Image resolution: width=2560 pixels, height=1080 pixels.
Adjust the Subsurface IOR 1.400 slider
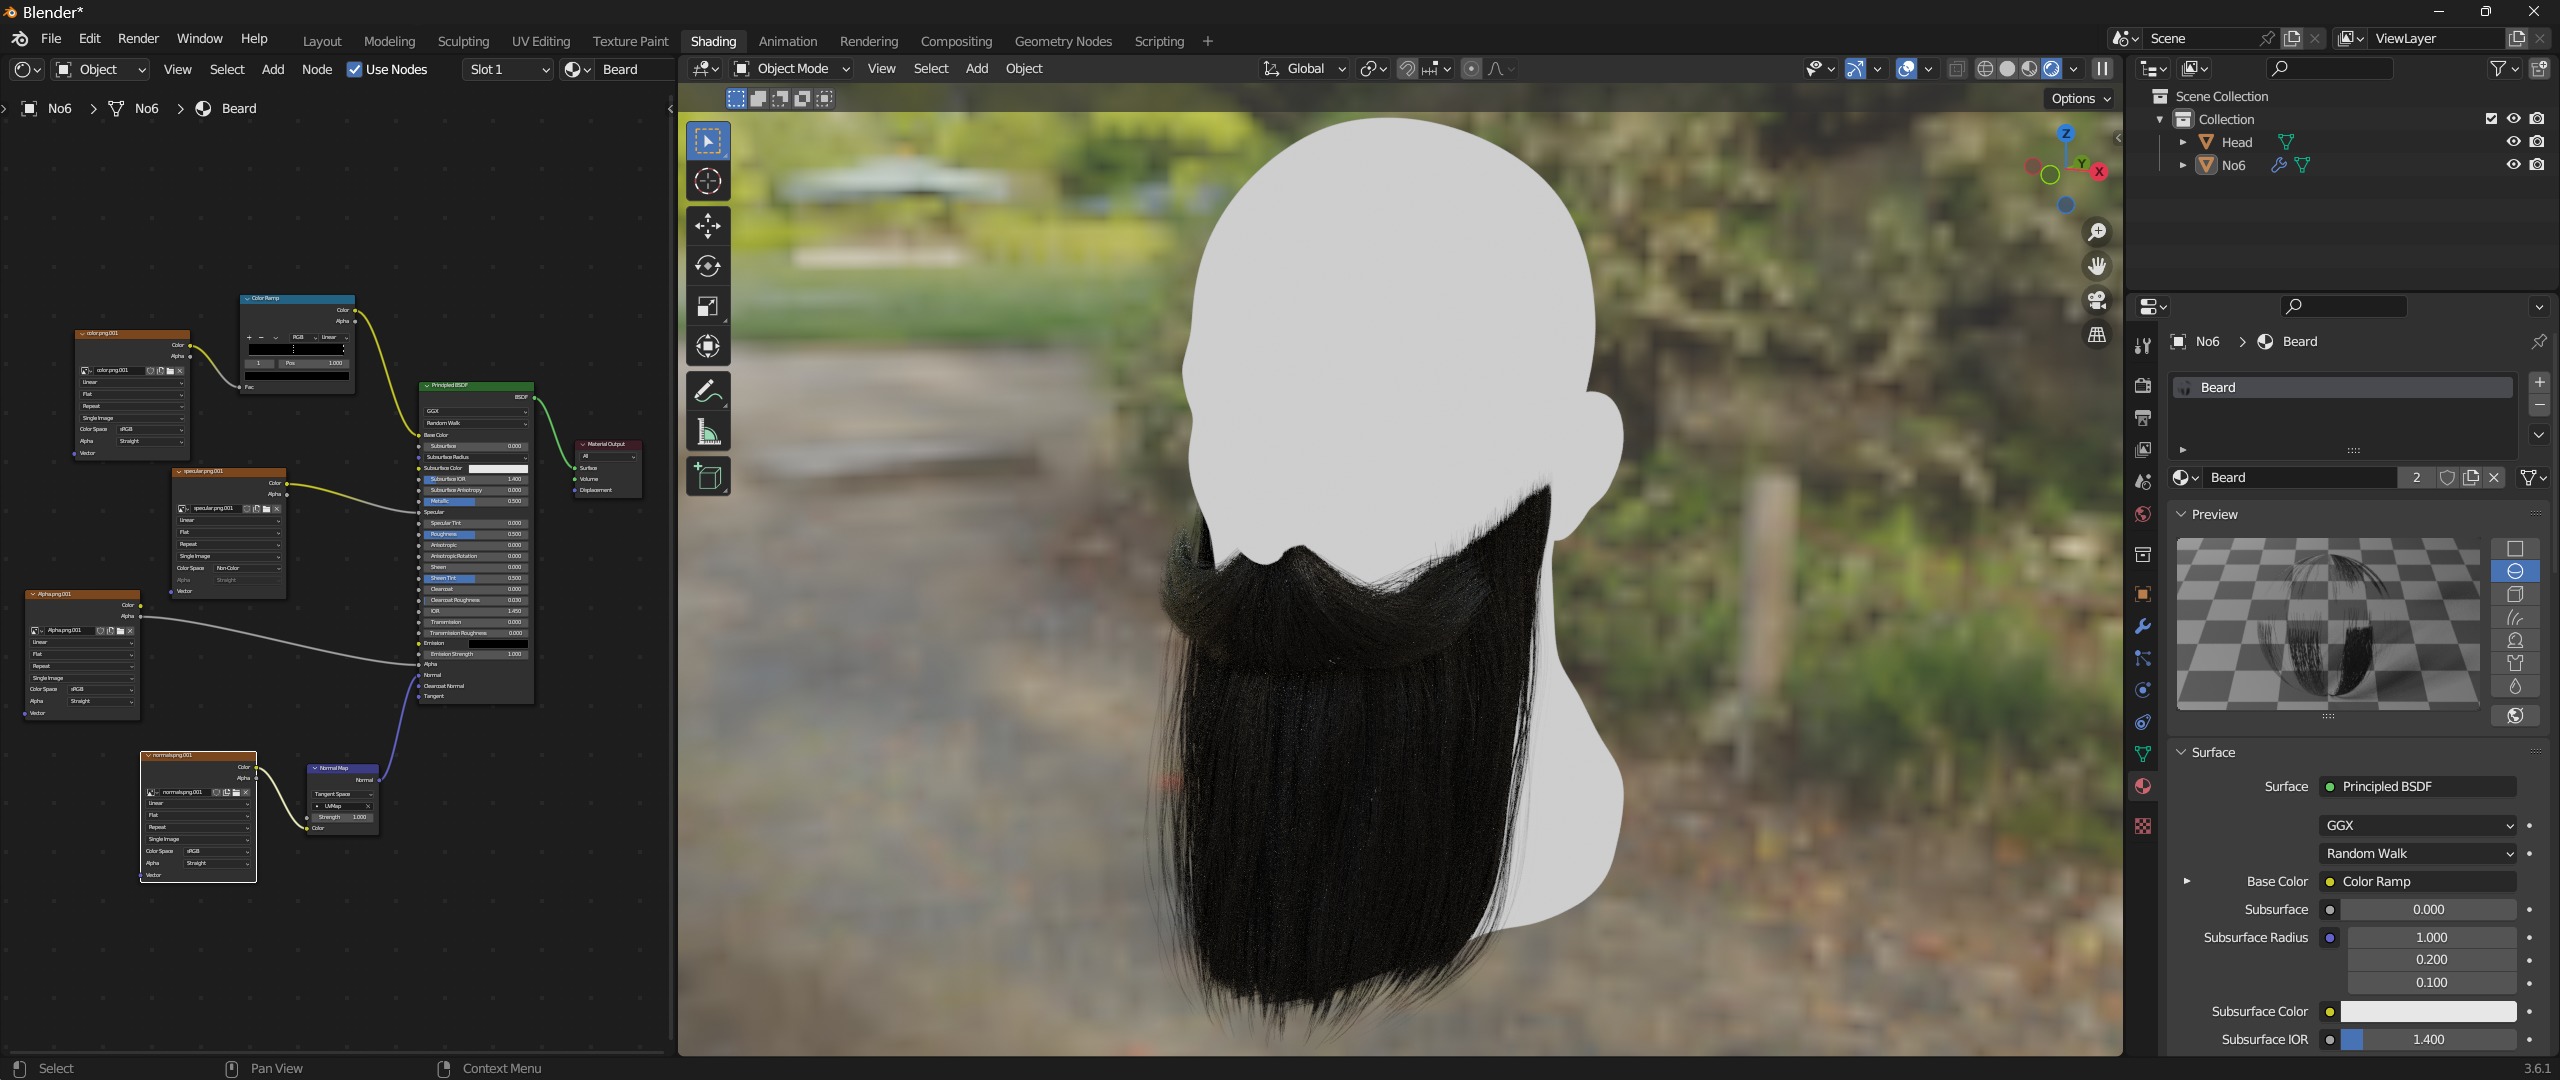tap(2428, 1040)
